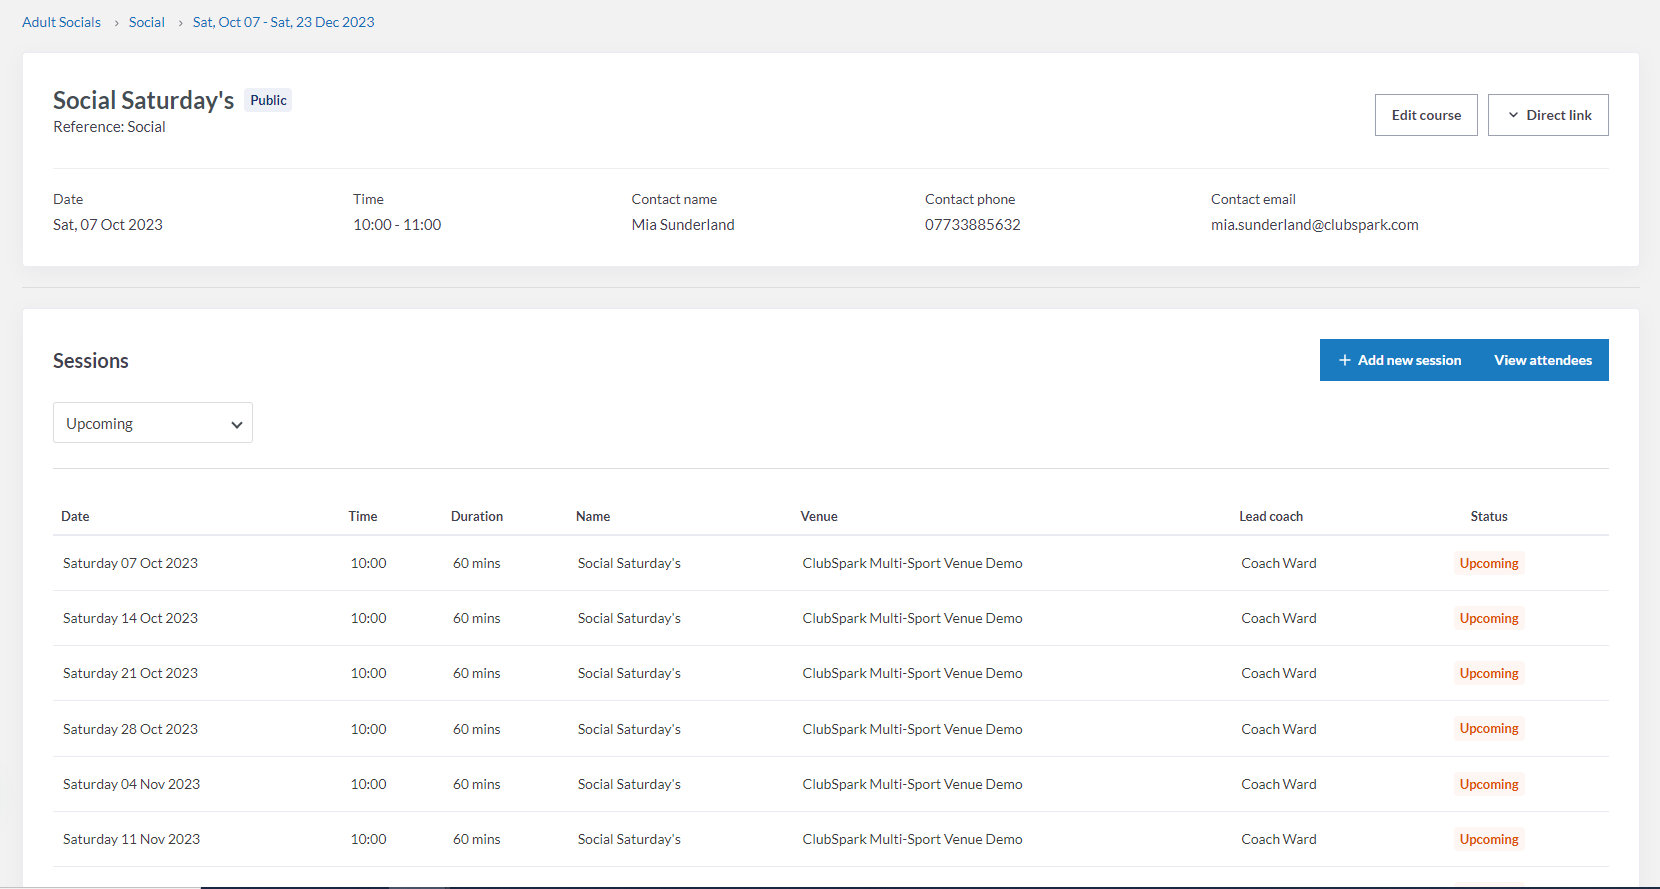
Task: Click the date range breadcrumb link
Action: click(283, 22)
